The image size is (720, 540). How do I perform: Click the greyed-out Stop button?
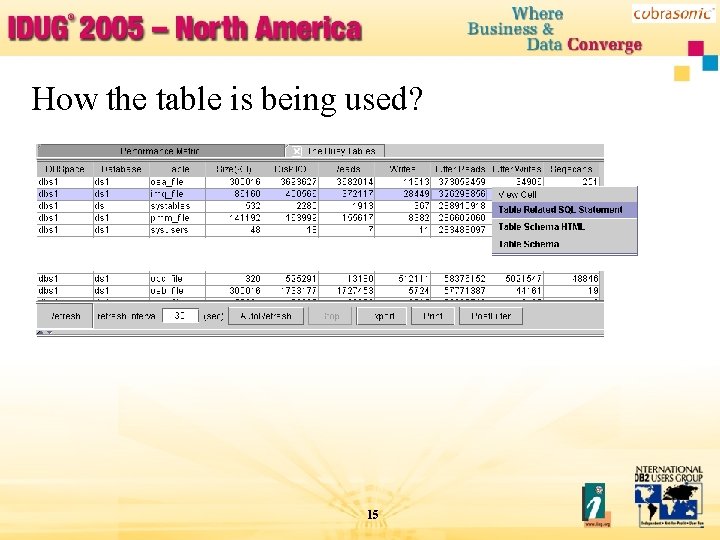click(x=330, y=316)
